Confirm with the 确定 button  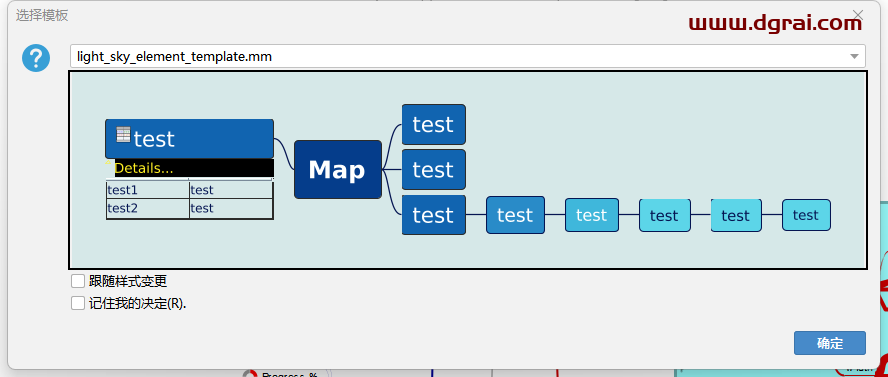pyautogui.click(x=830, y=343)
